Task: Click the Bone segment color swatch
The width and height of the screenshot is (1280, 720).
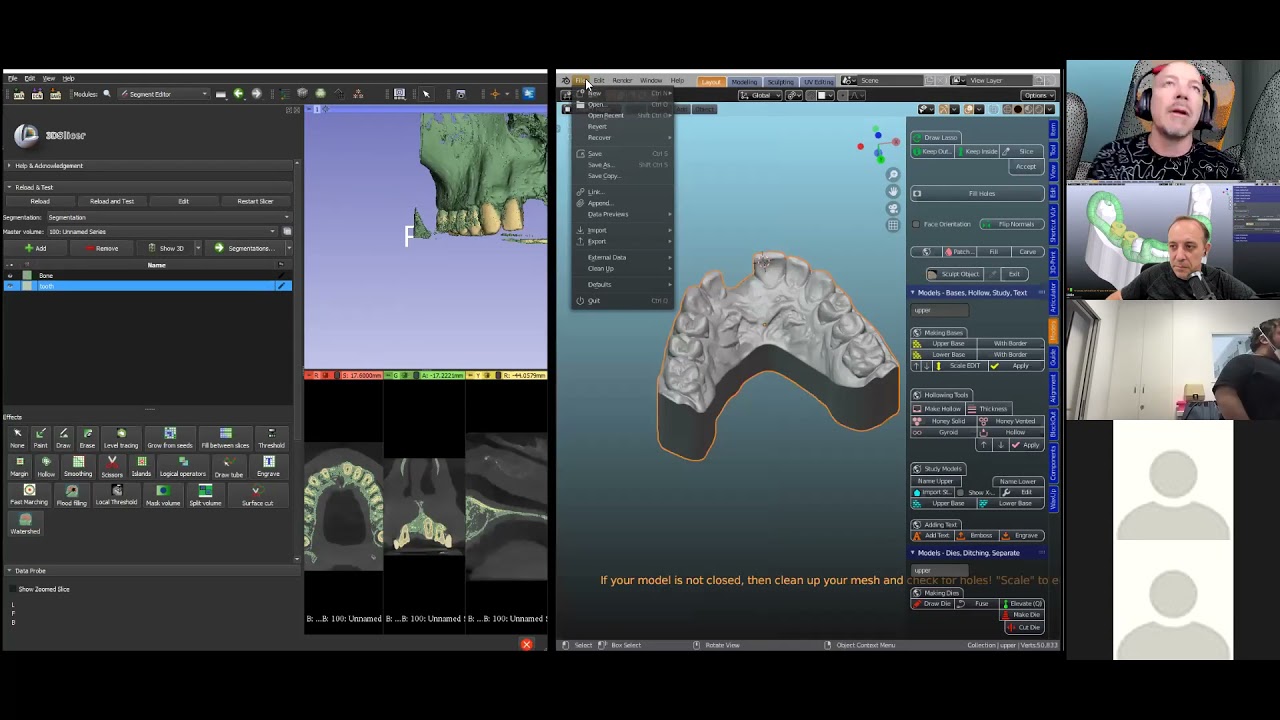Action: (27, 275)
